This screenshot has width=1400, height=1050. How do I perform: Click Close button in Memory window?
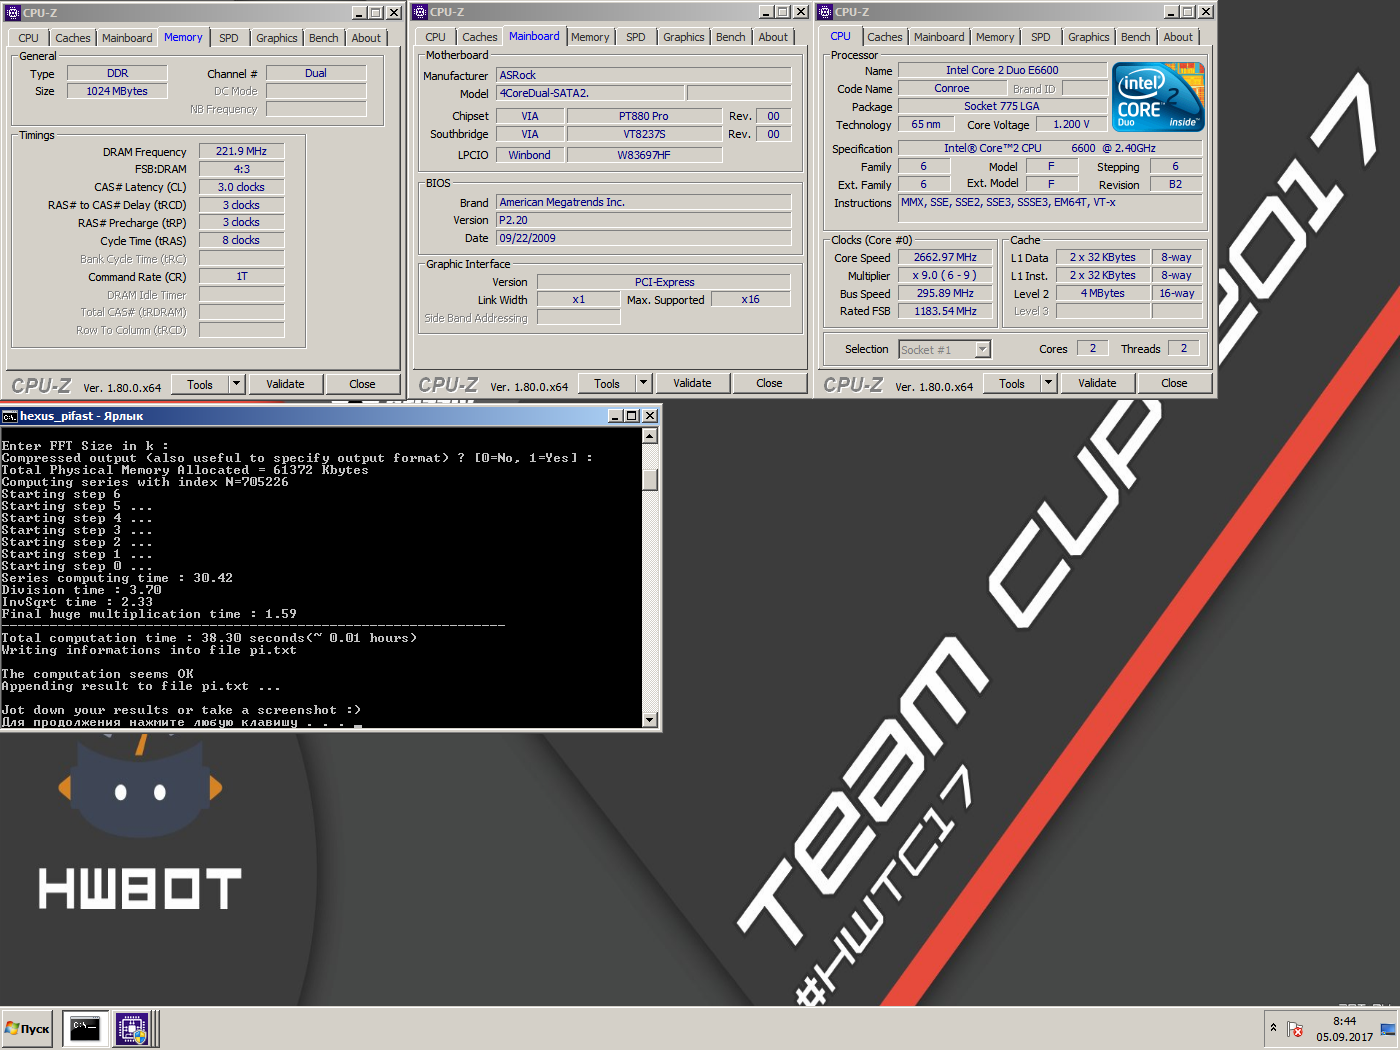click(x=362, y=384)
